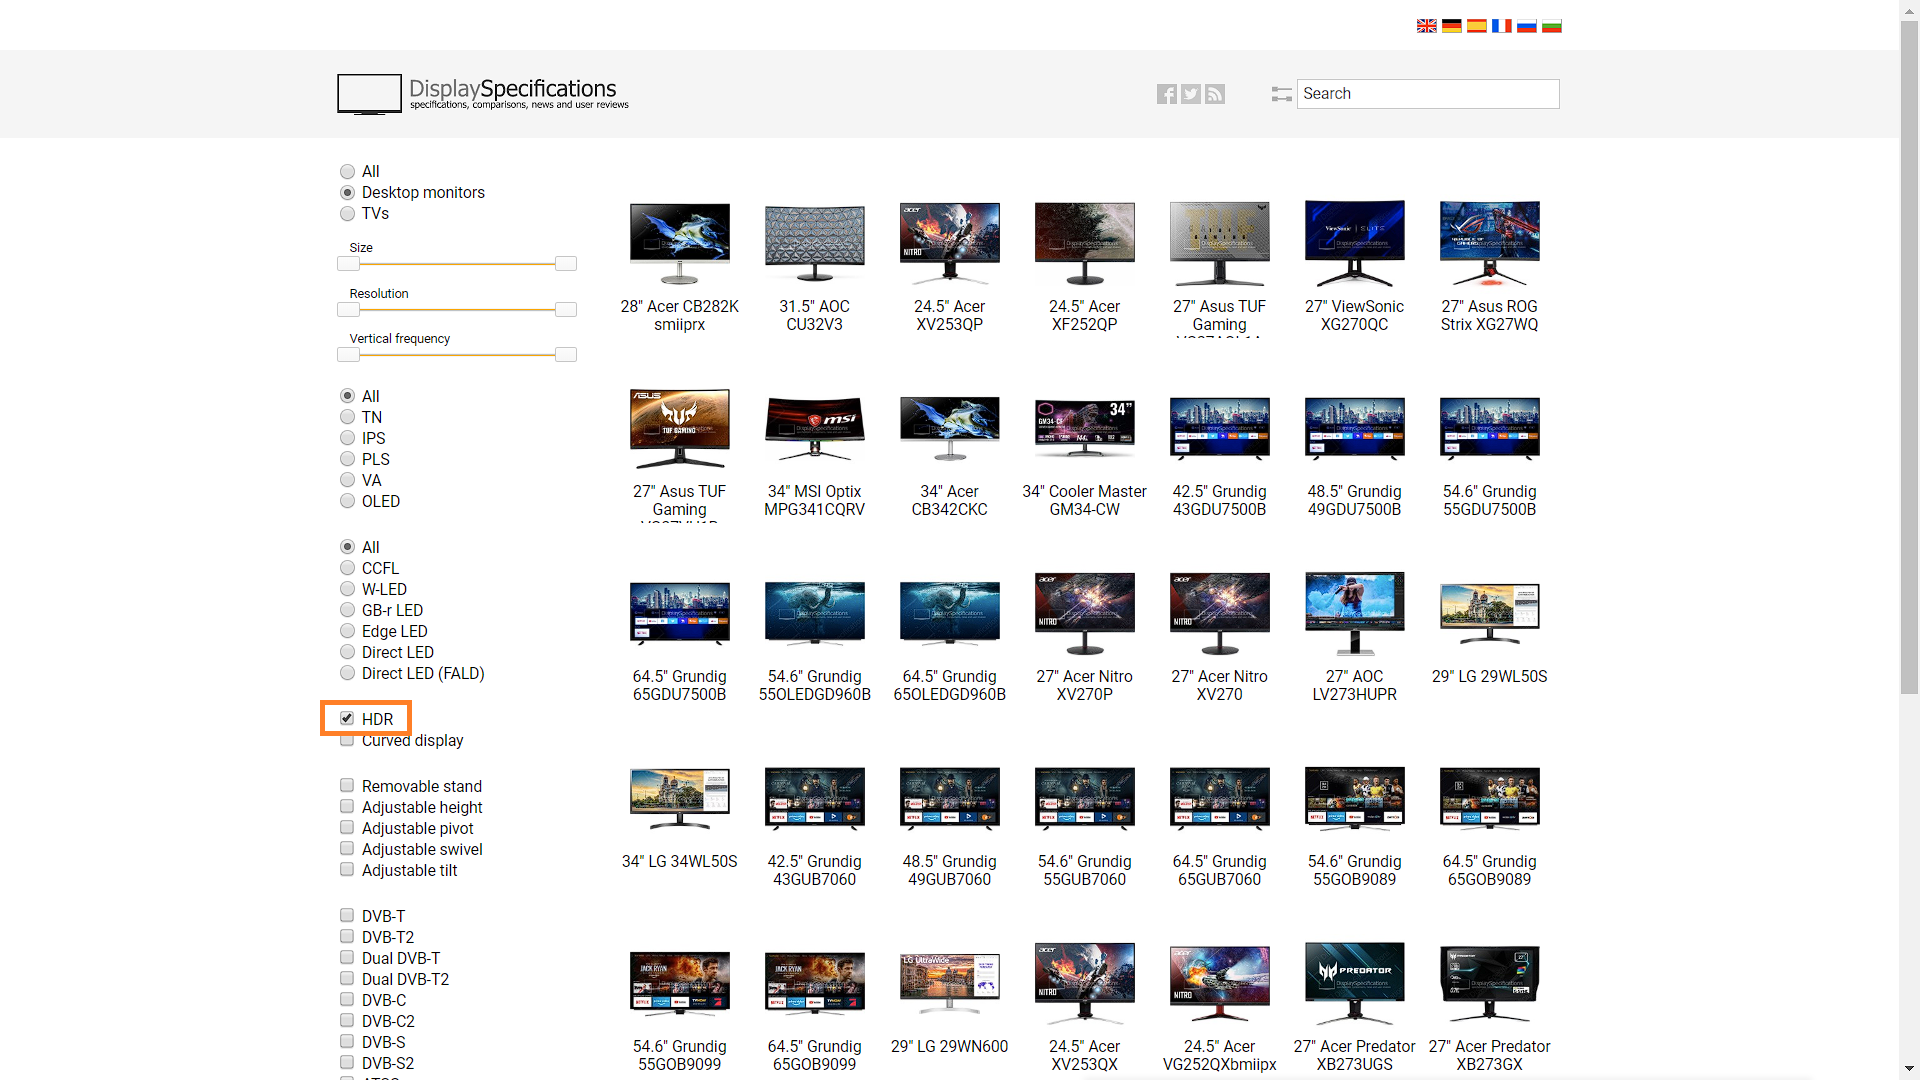This screenshot has width=1920, height=1080.
Task: Check the DVB-C tuner checkbox
Action: (x=347, y=1000)
